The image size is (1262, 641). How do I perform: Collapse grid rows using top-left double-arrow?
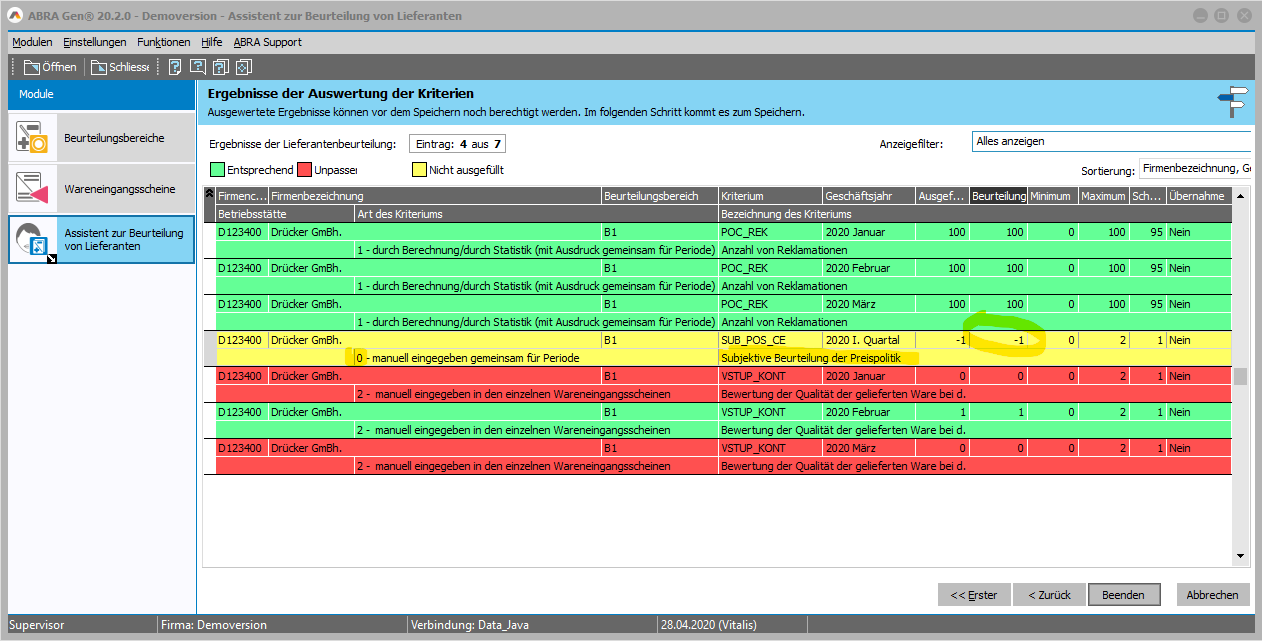point(209,196)
